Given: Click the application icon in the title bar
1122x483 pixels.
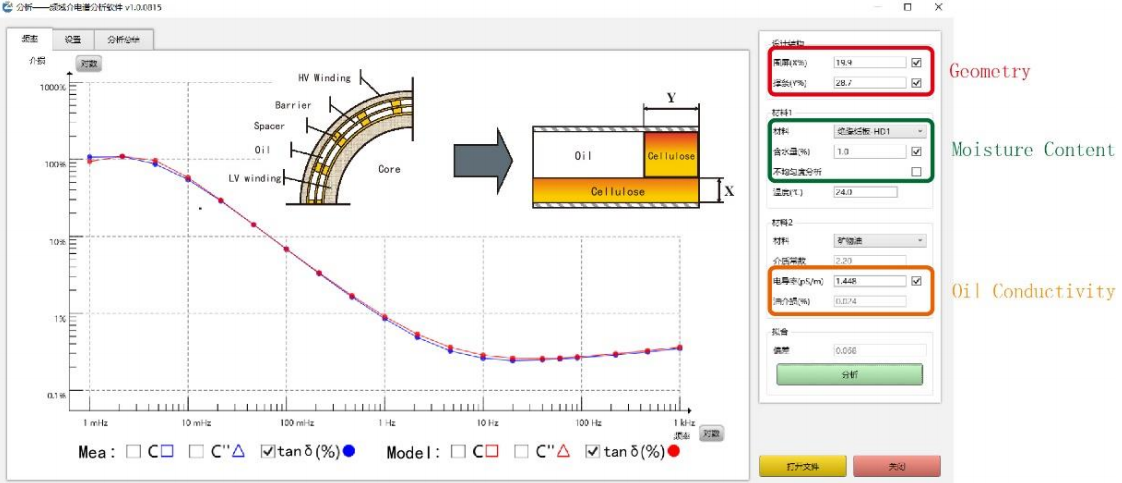Looking at the screenshot, I should 7,6.
